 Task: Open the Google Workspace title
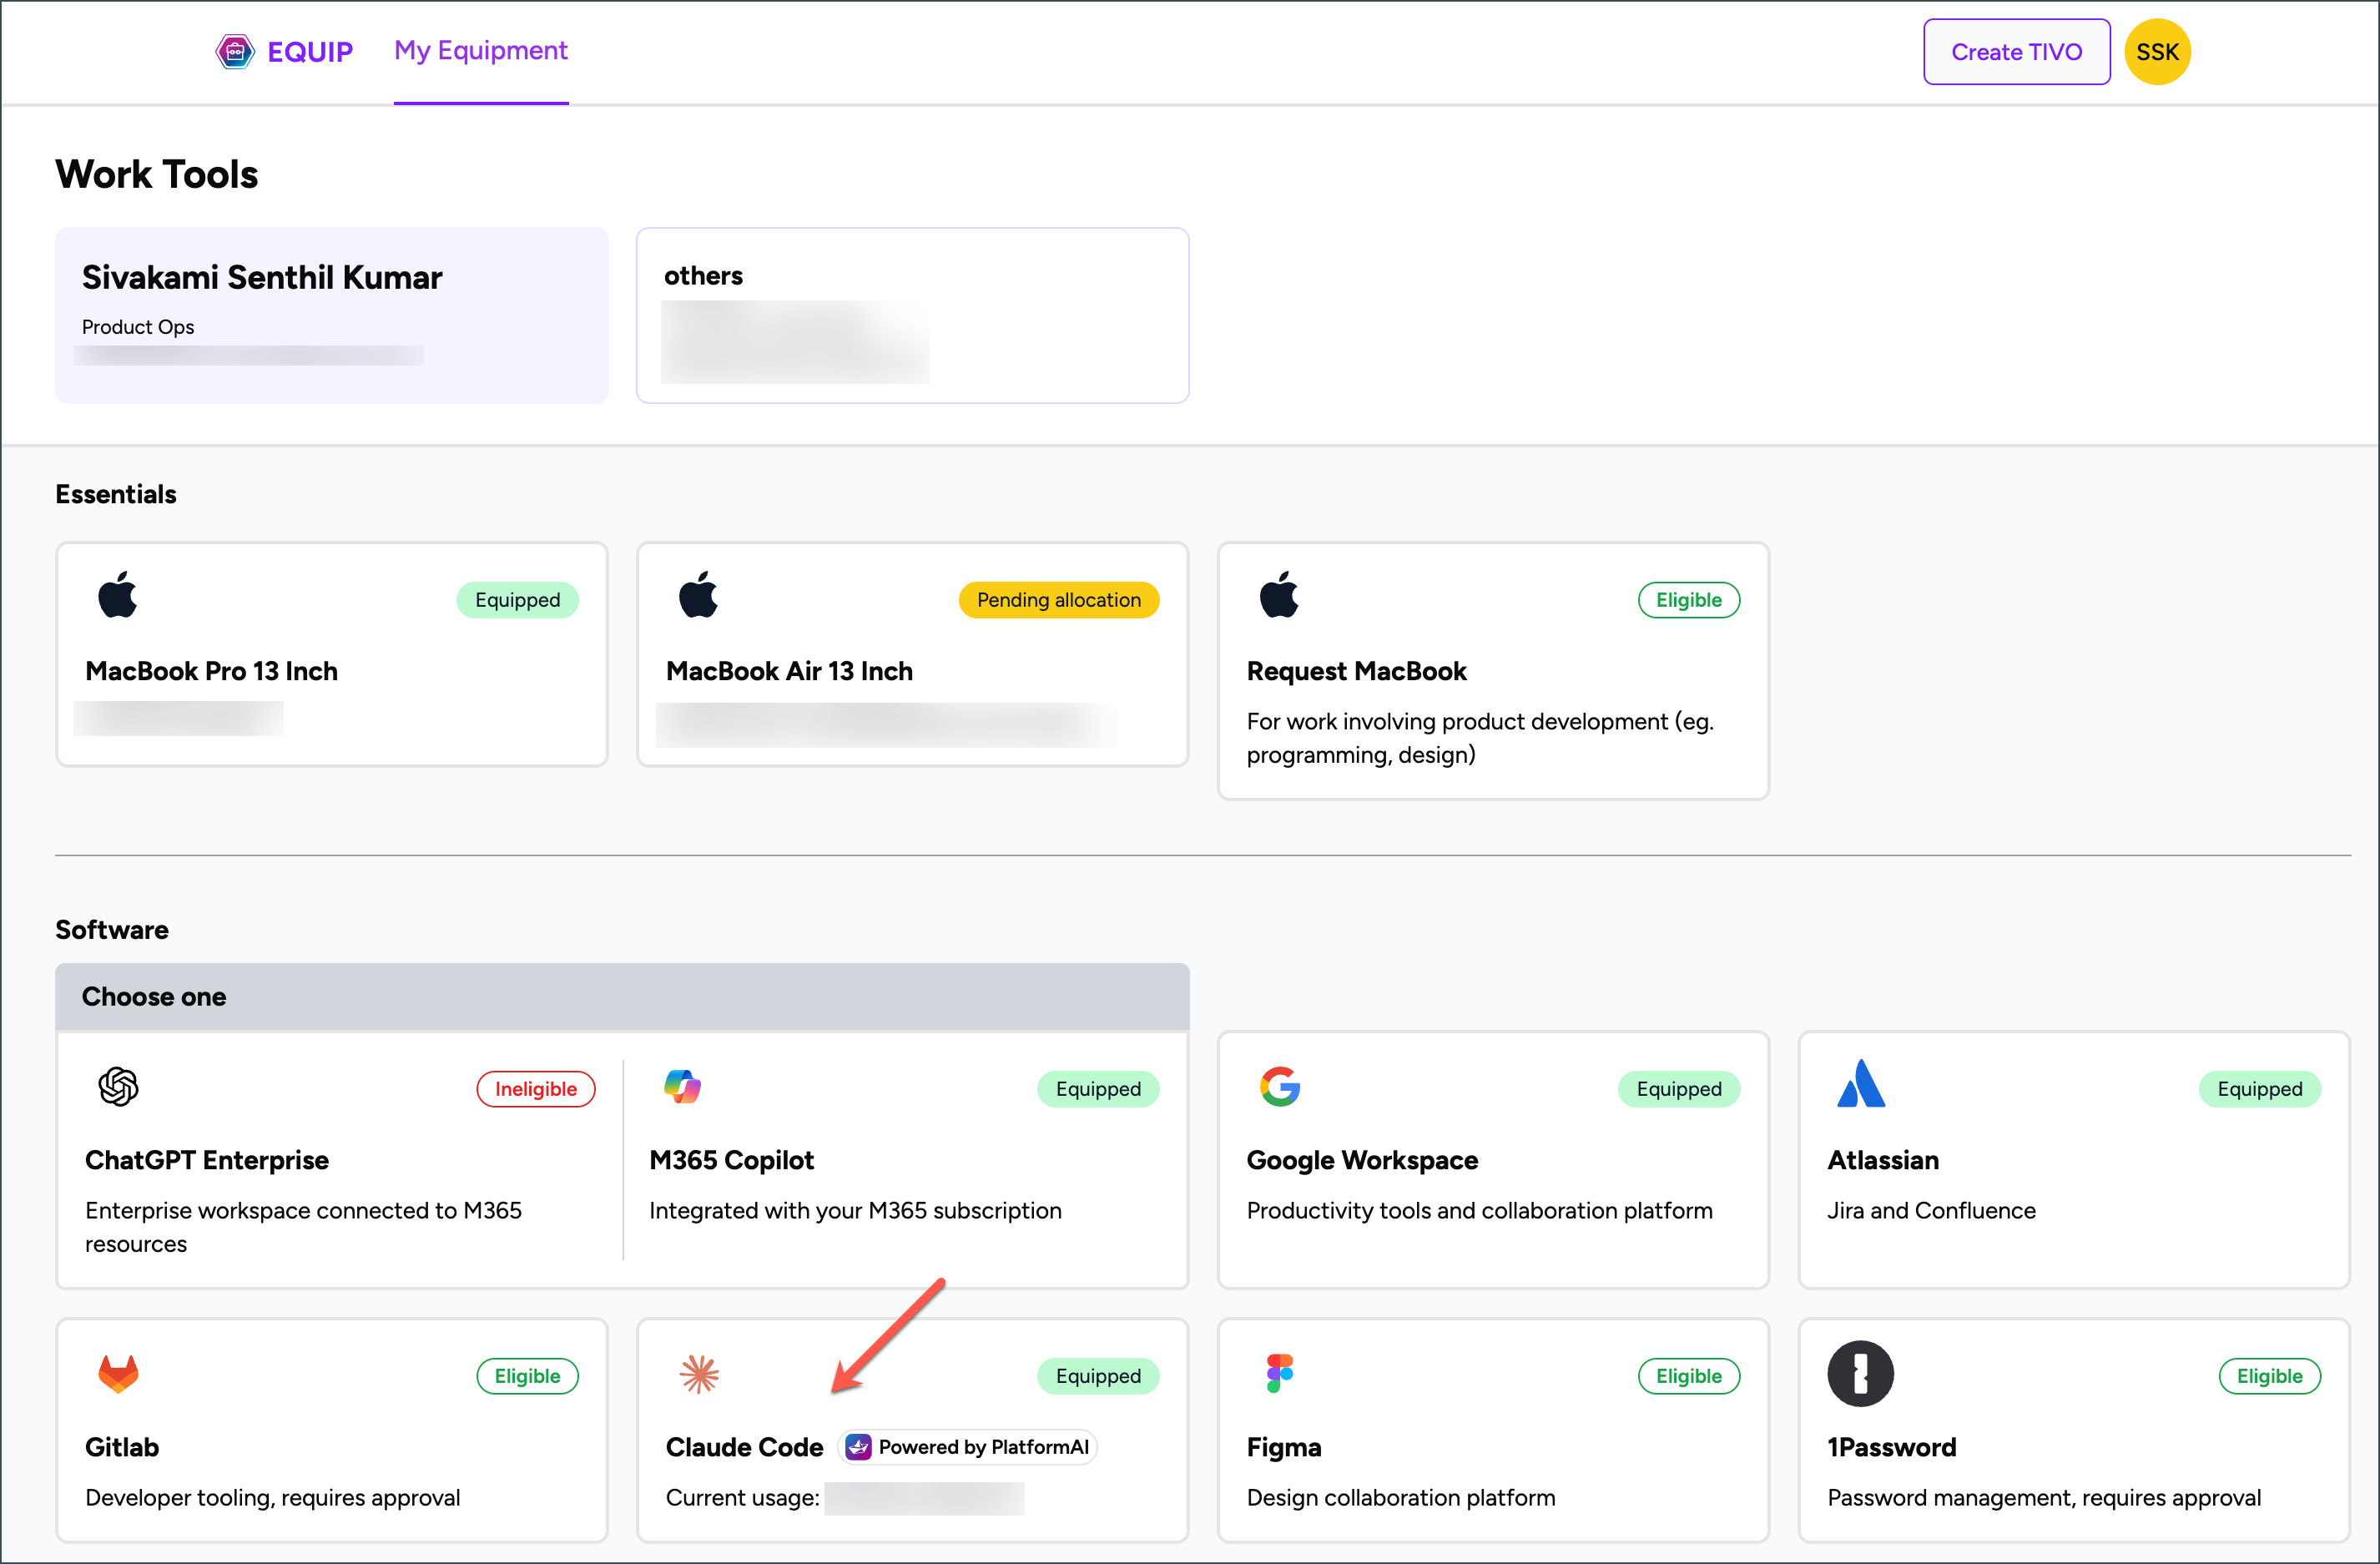point(1362,1160)
